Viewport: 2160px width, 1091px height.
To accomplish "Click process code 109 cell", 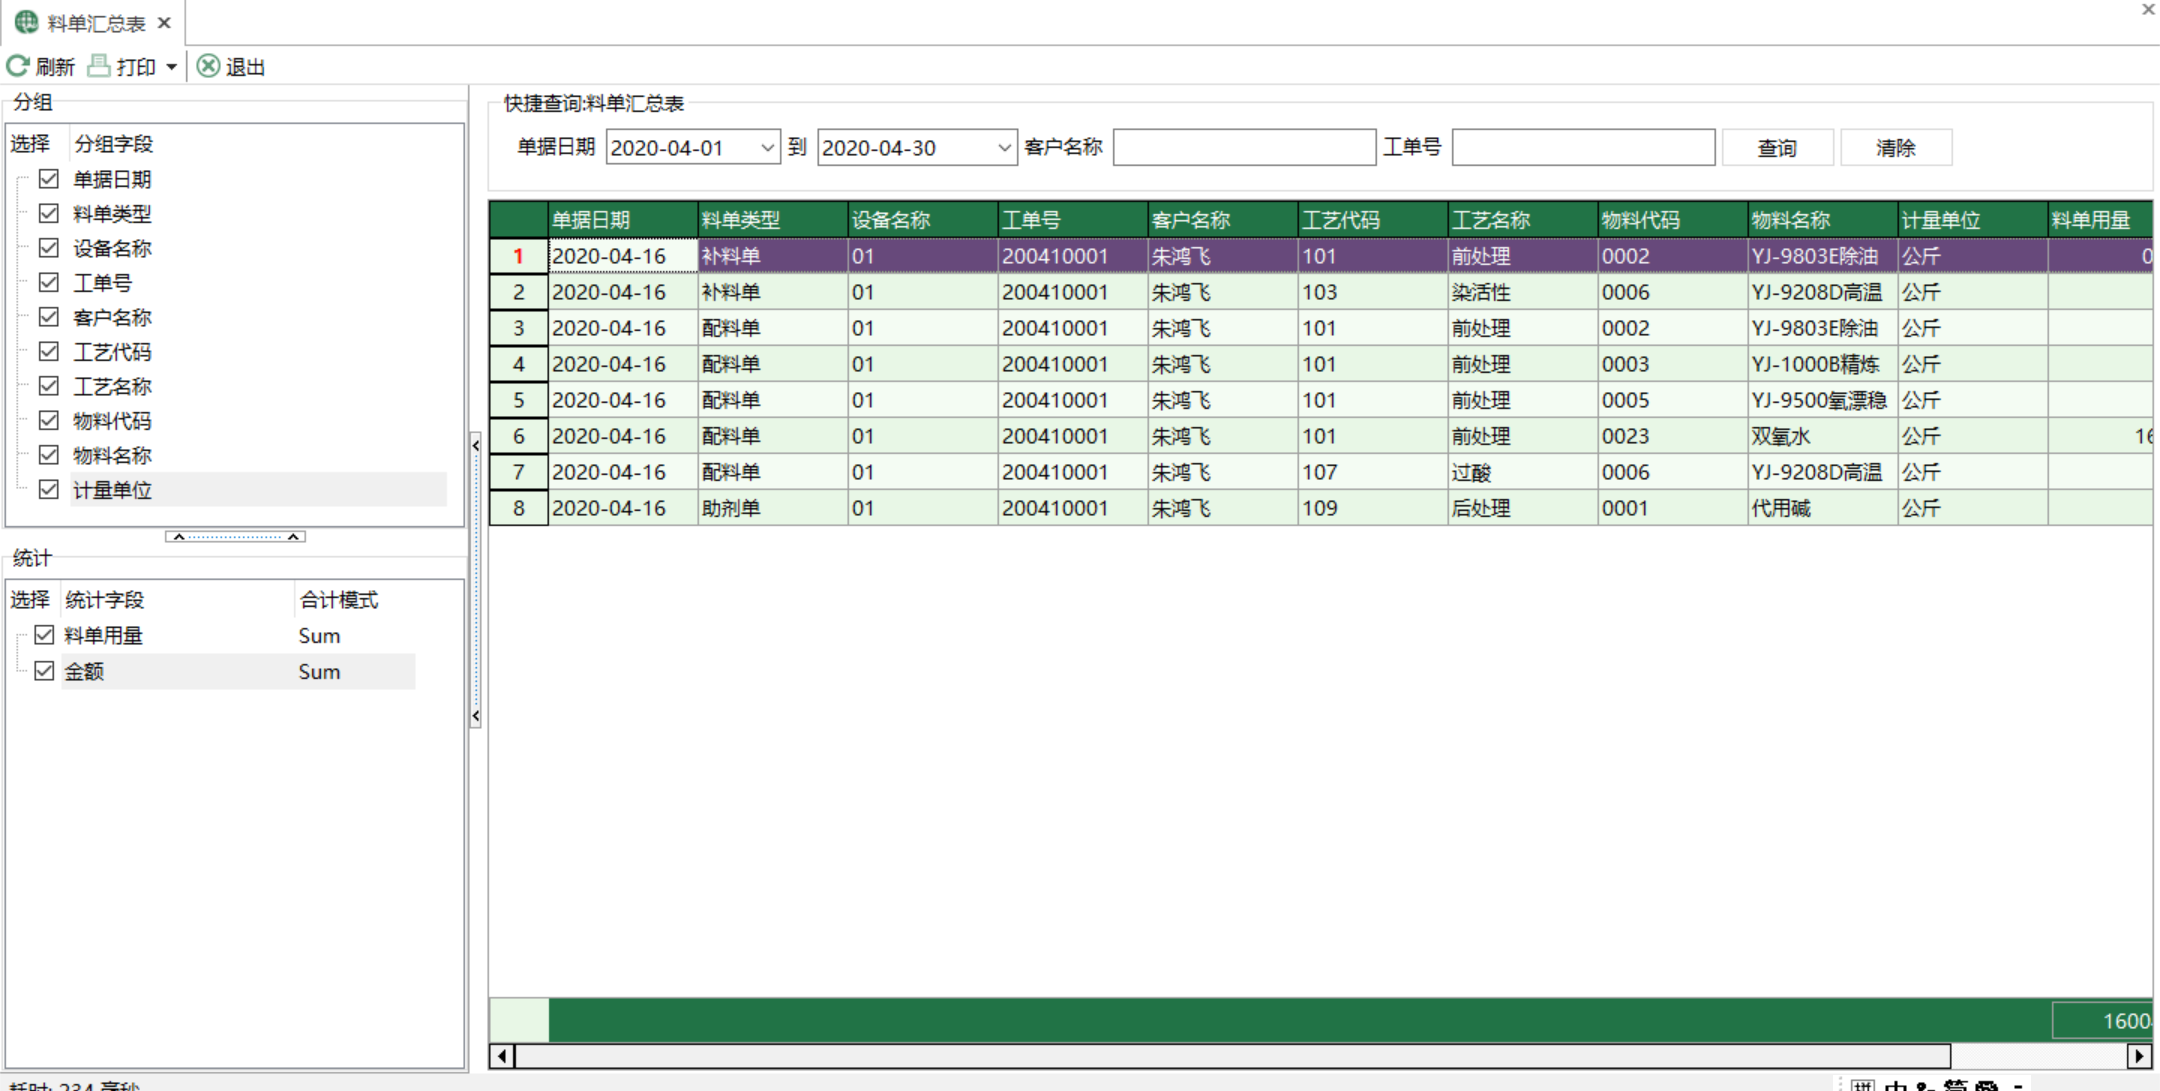I will click(x=1372, y=508).
